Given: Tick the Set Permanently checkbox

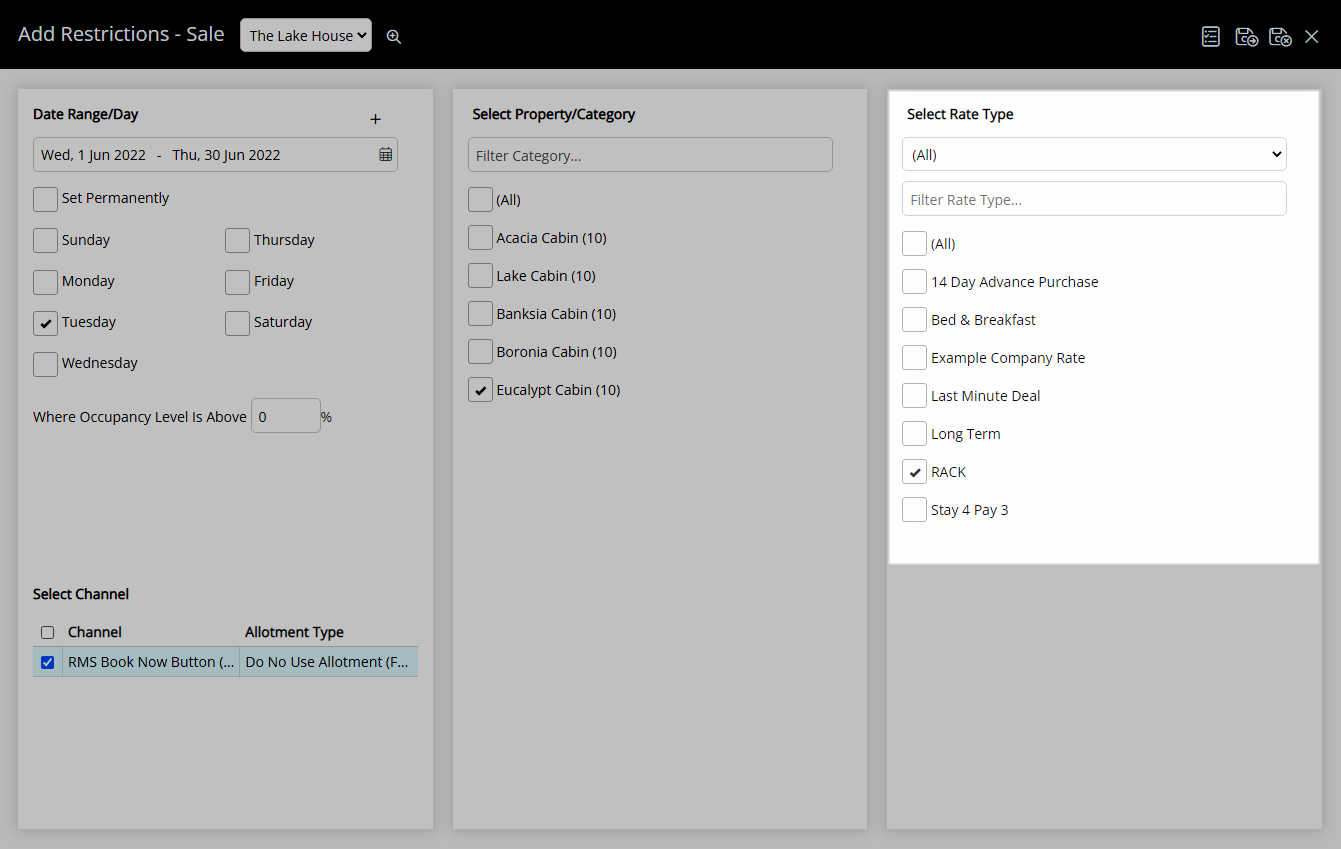Looking at the screenshot, I should click(x=45, y=198).
